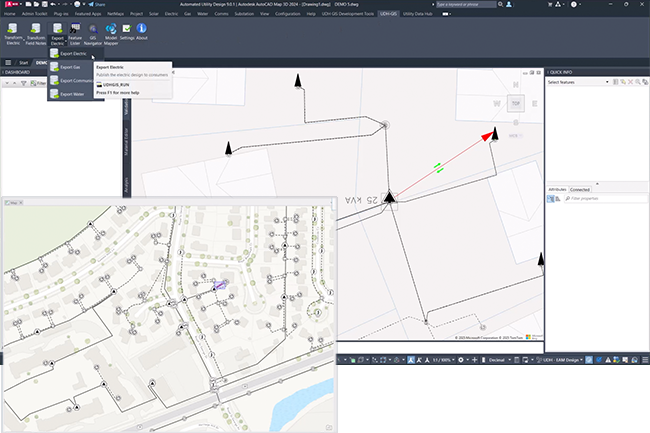Choose Export Water menu entry

[x=71, y=94]
